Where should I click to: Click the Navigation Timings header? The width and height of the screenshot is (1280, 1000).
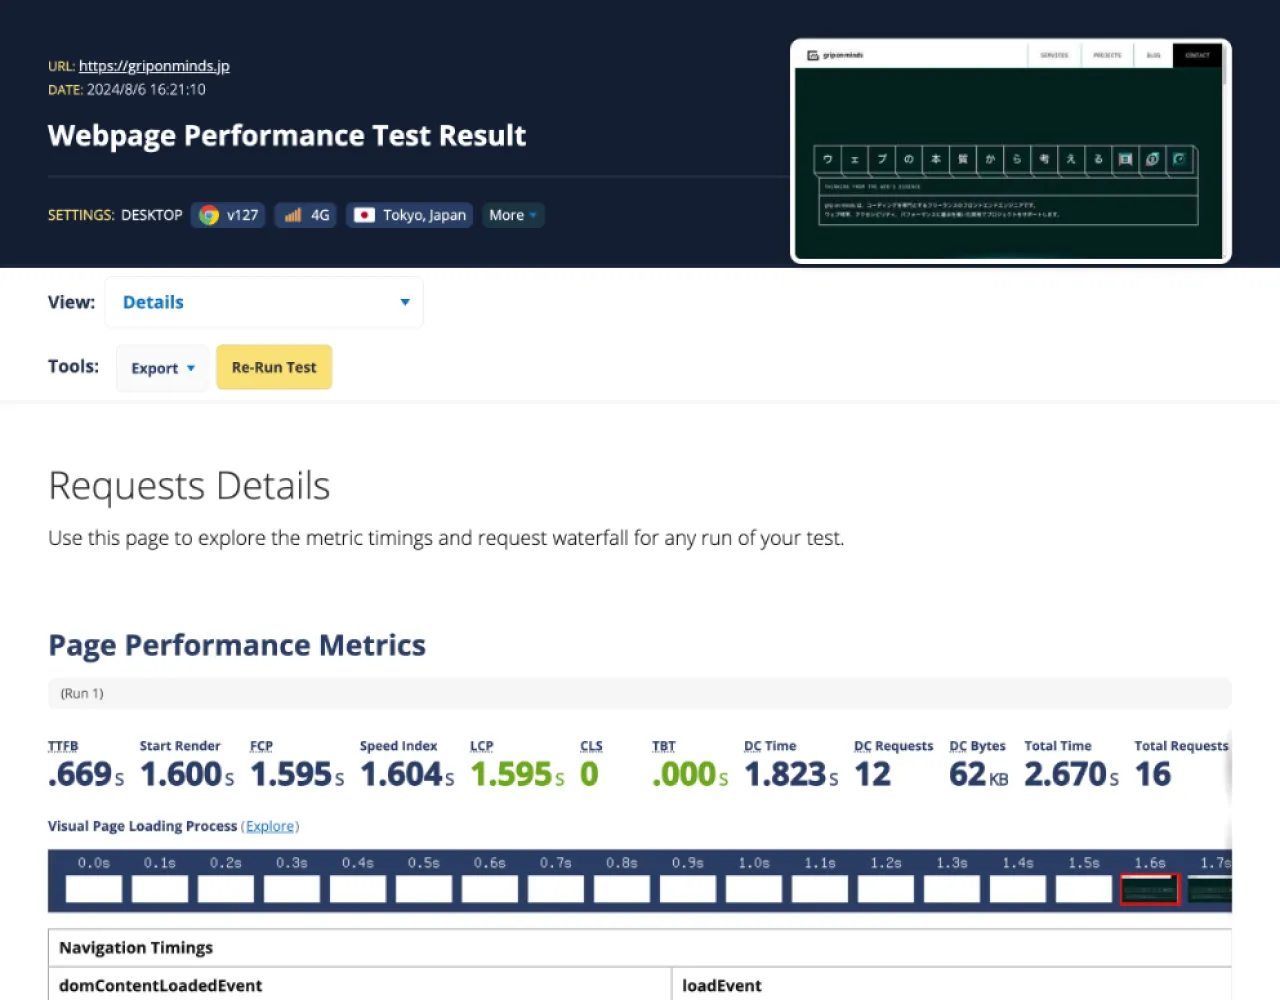coord(136,947)
